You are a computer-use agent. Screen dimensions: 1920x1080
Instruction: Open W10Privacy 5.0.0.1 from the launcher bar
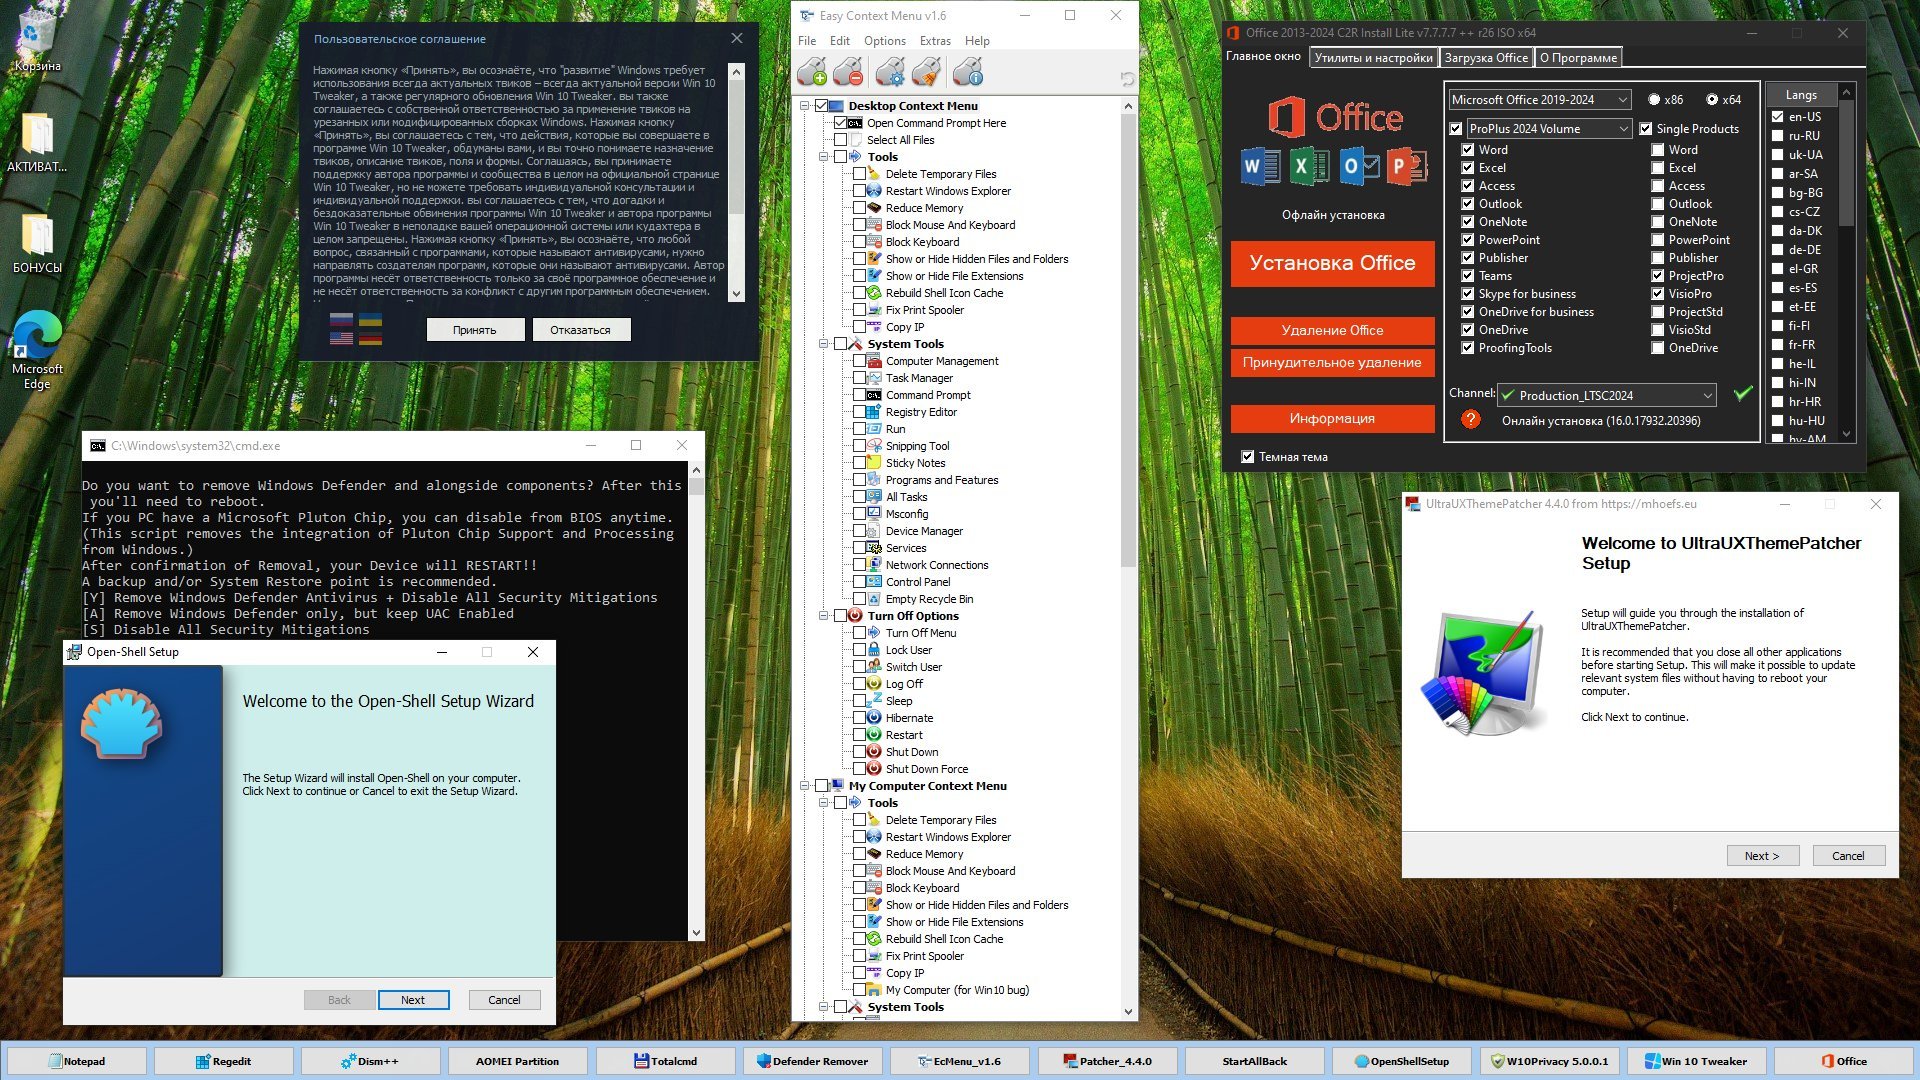[x=1549, y=1061]
